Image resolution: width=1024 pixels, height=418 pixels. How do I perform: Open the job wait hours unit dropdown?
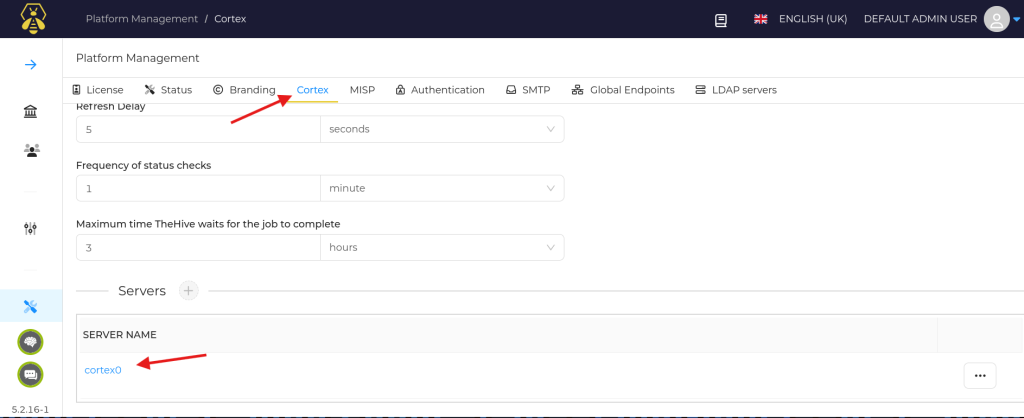pos(441,247)
